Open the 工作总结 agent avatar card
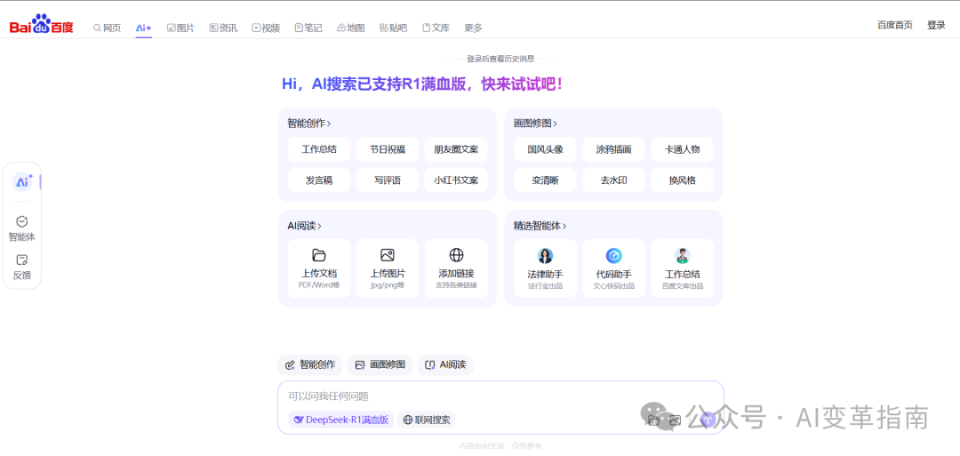Image resolution: width=960 pixels, height=456 pixels. click(x=682, y=268)
